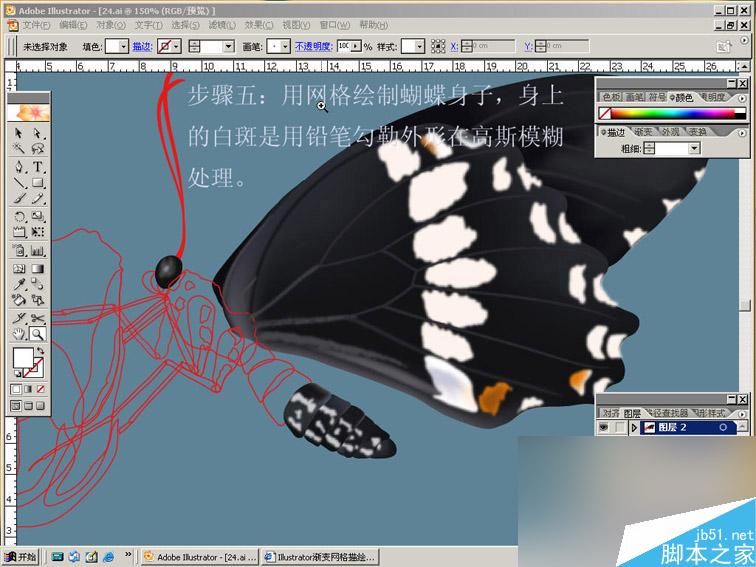Open 粗细 weight dropdown in Stroke panel
This screenshot has height=567, width=756.
pos(694,148)
